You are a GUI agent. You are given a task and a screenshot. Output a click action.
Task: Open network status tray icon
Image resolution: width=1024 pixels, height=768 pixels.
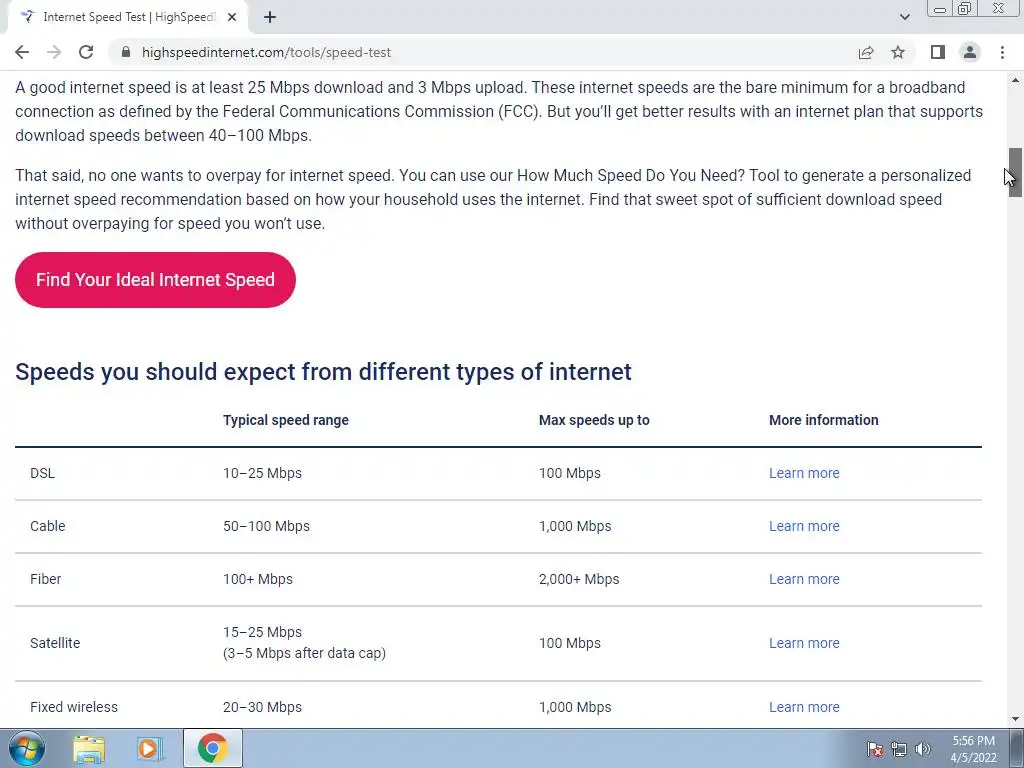coord(899,749)
